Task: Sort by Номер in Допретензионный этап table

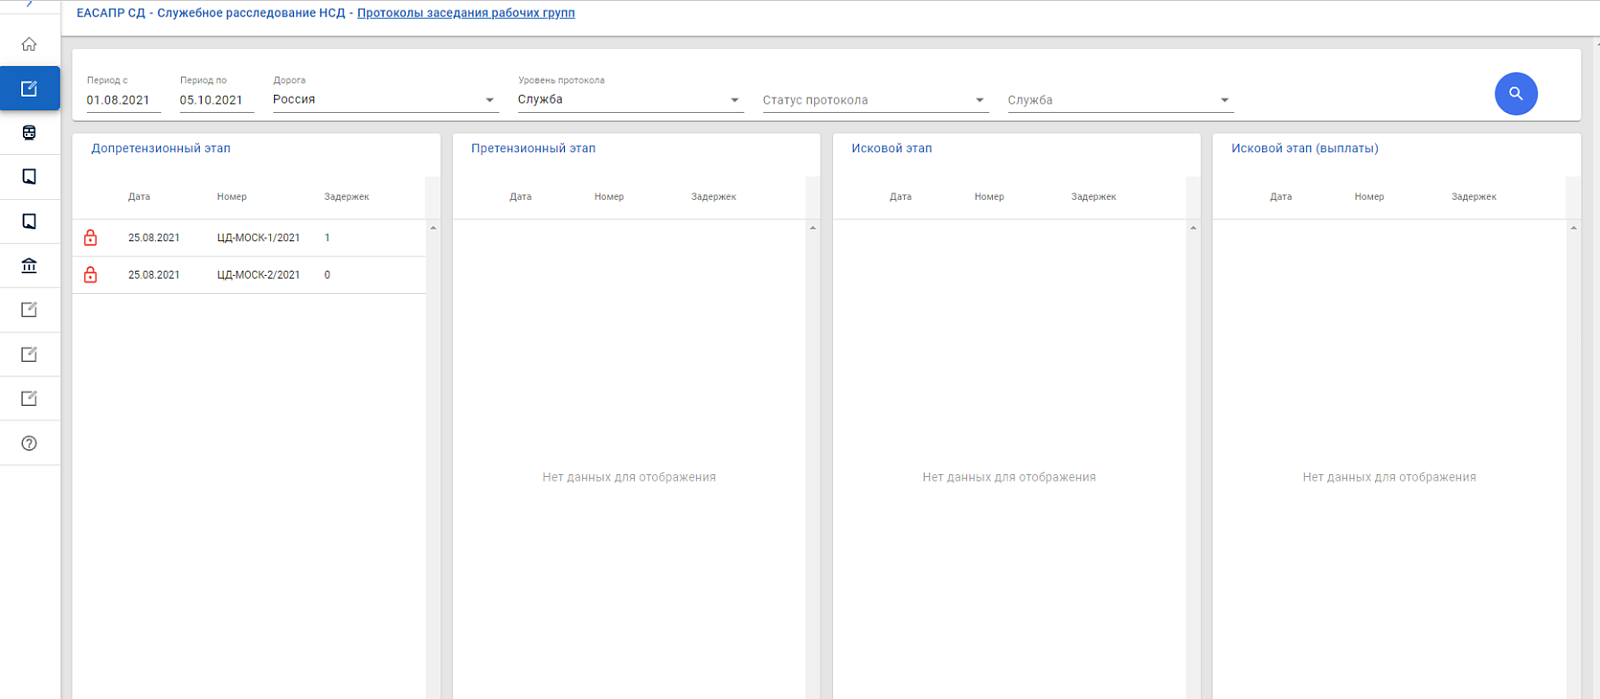Action: 232,197
